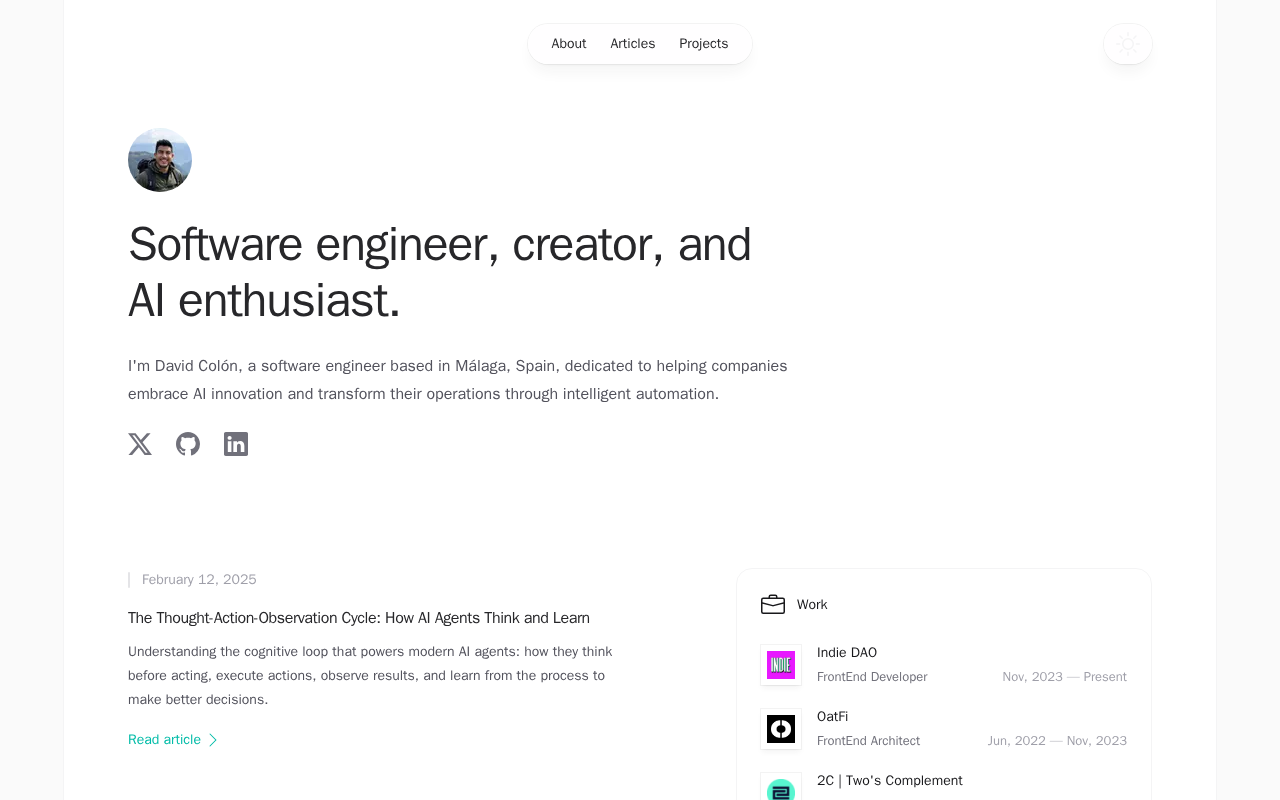Open the GitHub profile icon

click(188, 444)
